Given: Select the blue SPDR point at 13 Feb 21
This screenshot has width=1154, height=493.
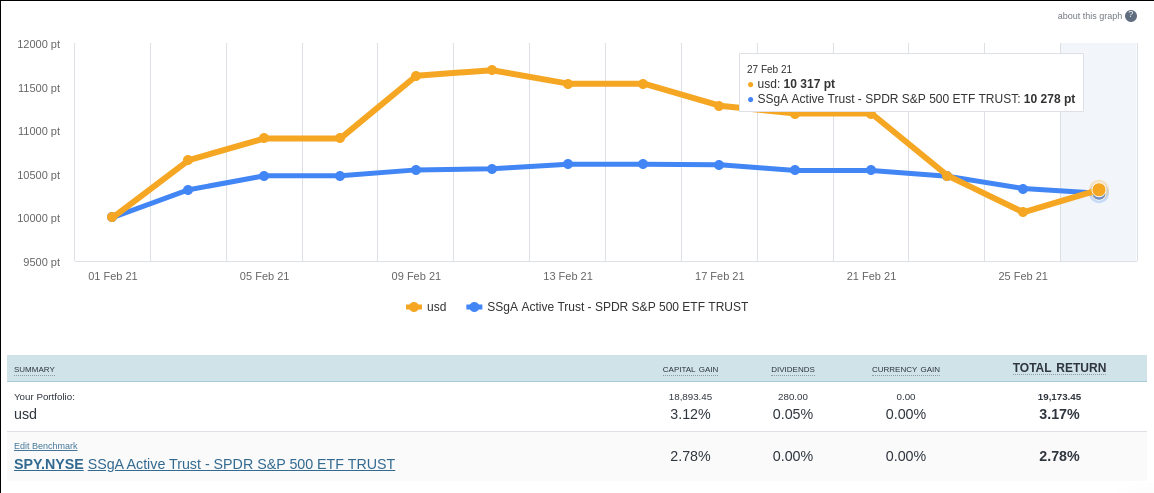Looking at the screenshot, I should coord(568,164).
